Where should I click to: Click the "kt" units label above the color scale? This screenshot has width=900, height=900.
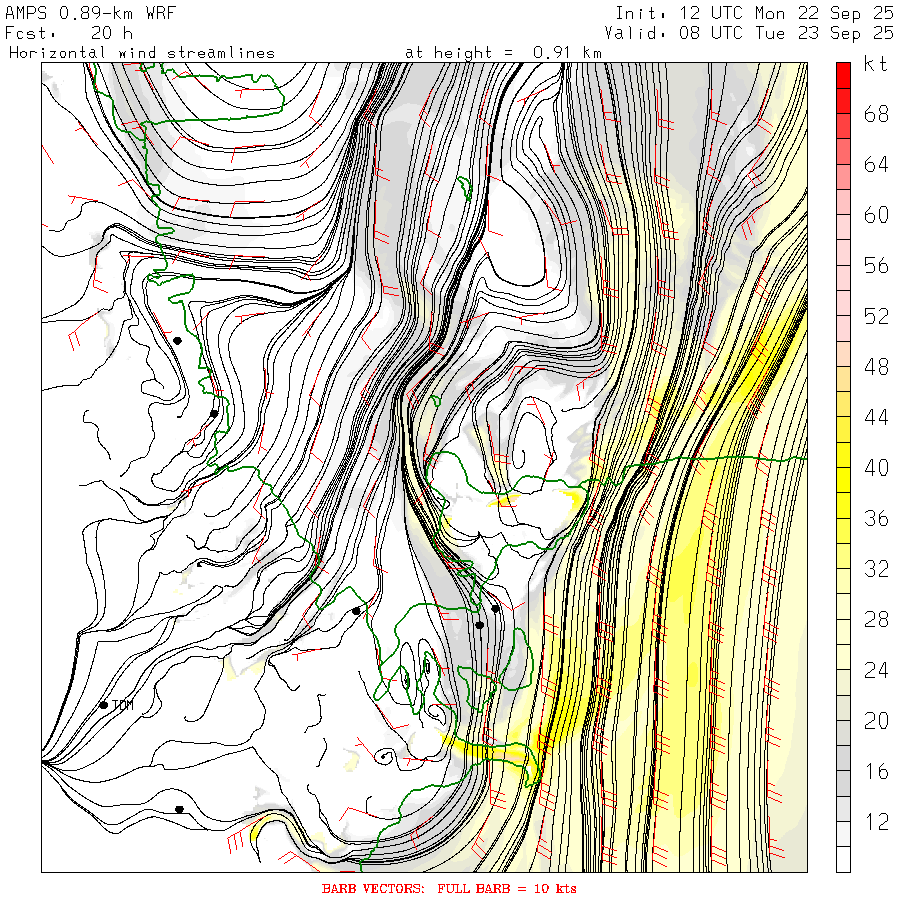tap(876, 64)
